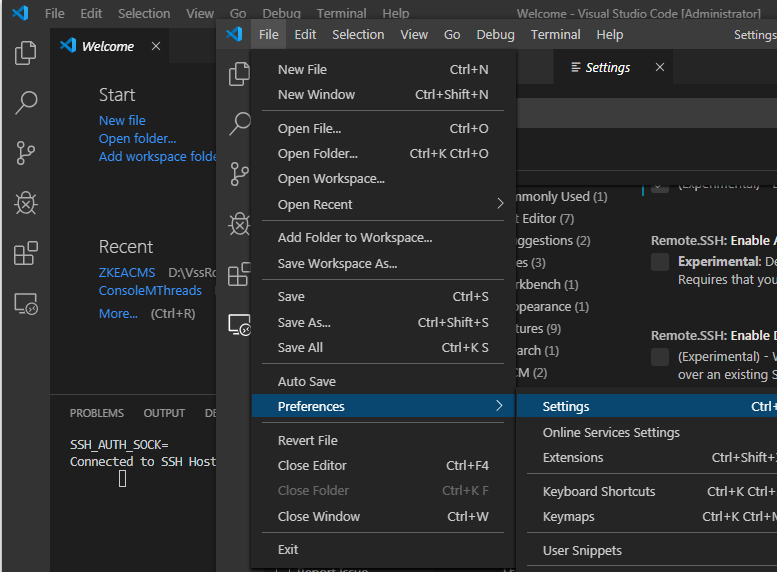Open Explorer icon in background window activity bar
Screen dimensions: 777x572
coord(26,53)
